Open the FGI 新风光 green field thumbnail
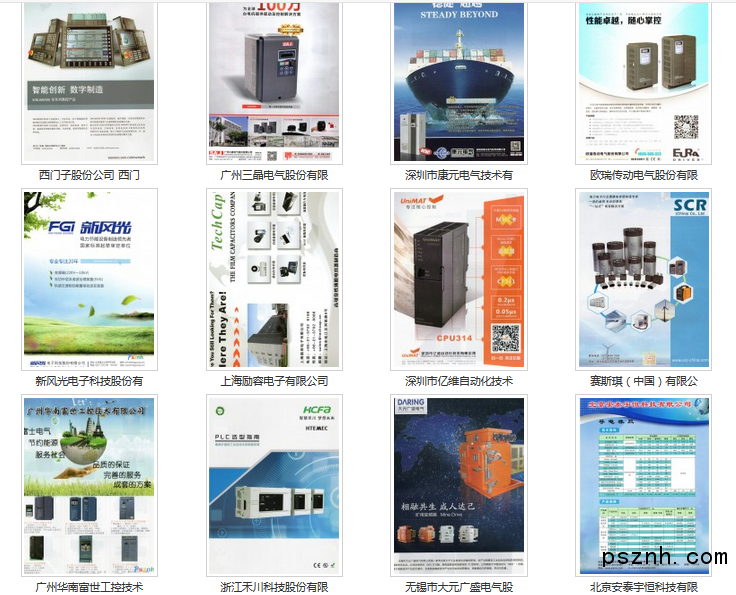Viewport: 736px width, 595px height. click(x=89, y=280)
